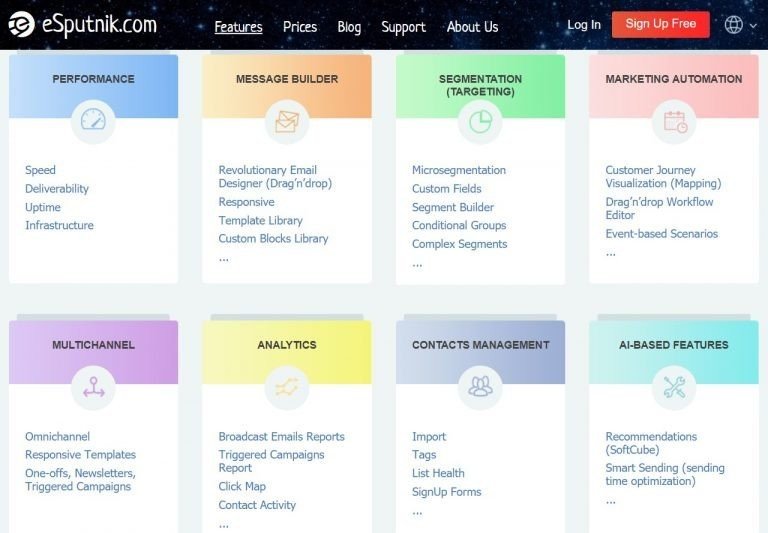768x533 pixels.
Task: Click the Message Builder envelope icon
Action: coord(287,121)
